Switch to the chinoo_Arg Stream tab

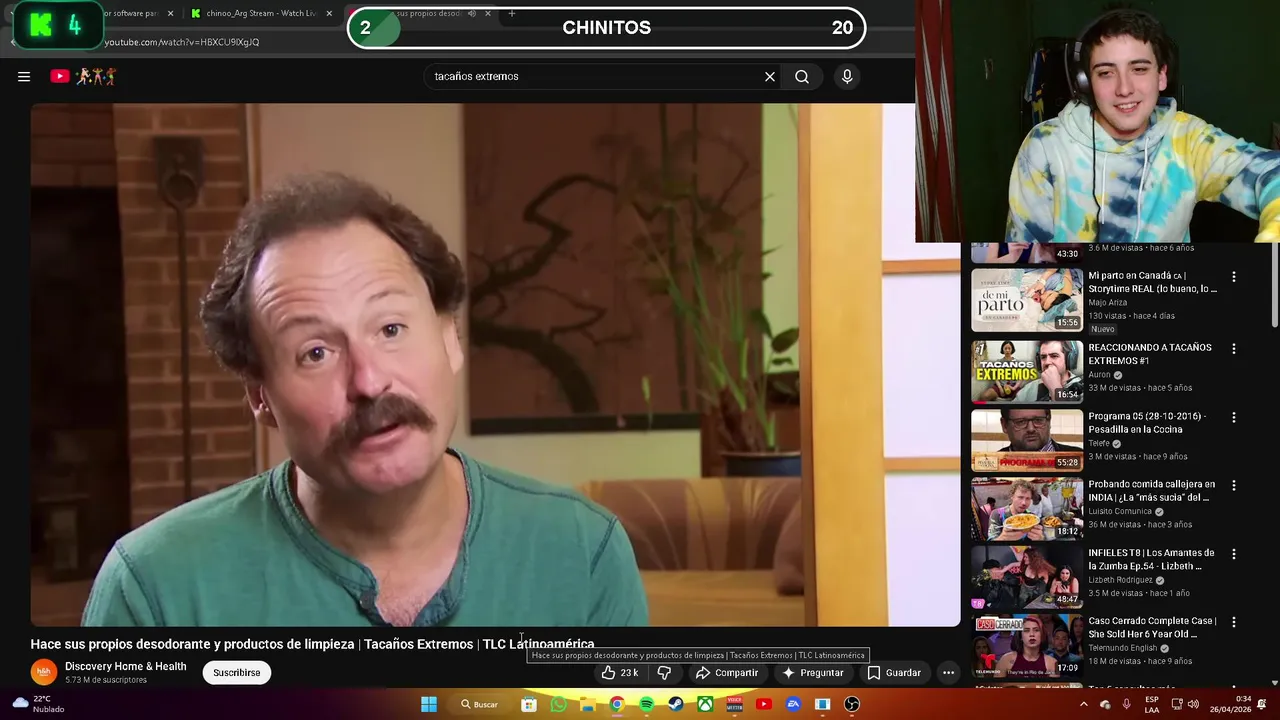point(261,13)
